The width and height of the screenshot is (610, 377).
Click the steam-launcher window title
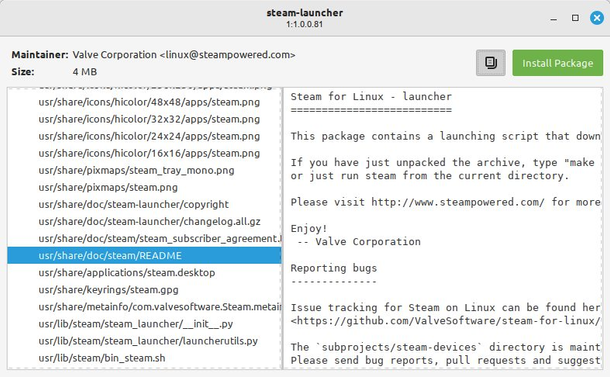pos(305,13)
